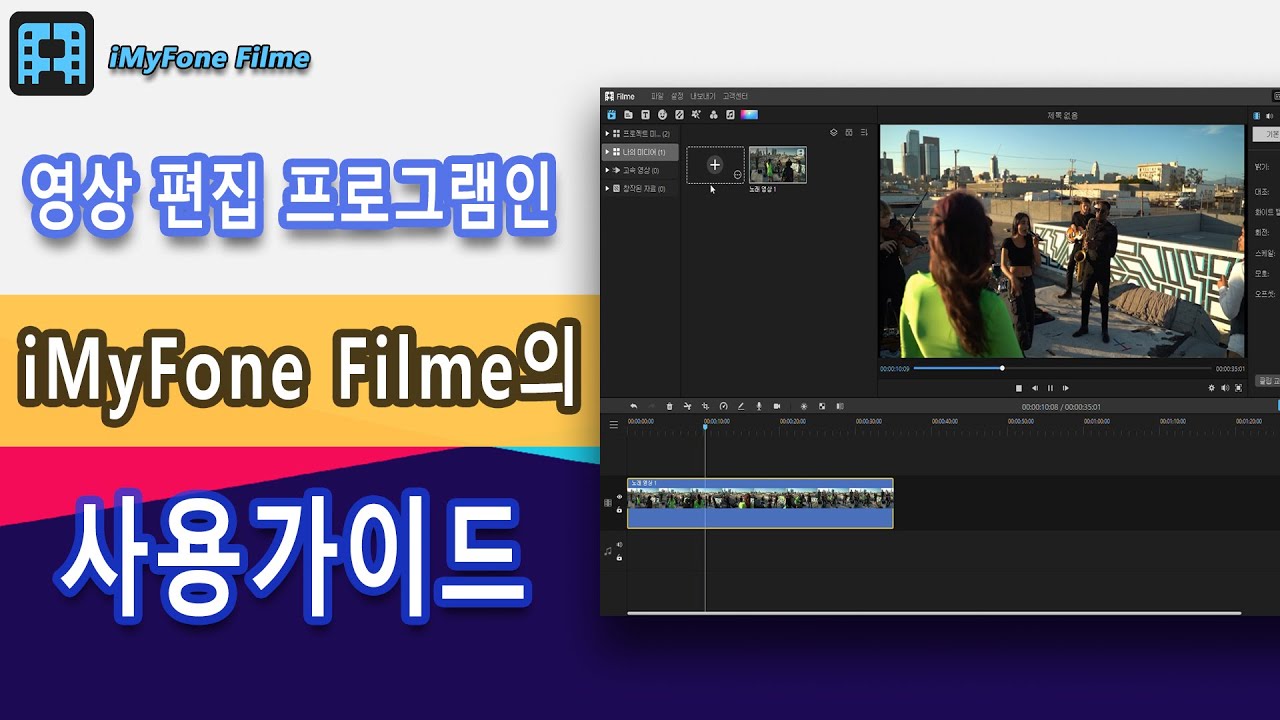The width and height of the screenshot is (1280, 720).
Task: Click the split-screen icon in timeline toolbar
Action: pos(840,406)
